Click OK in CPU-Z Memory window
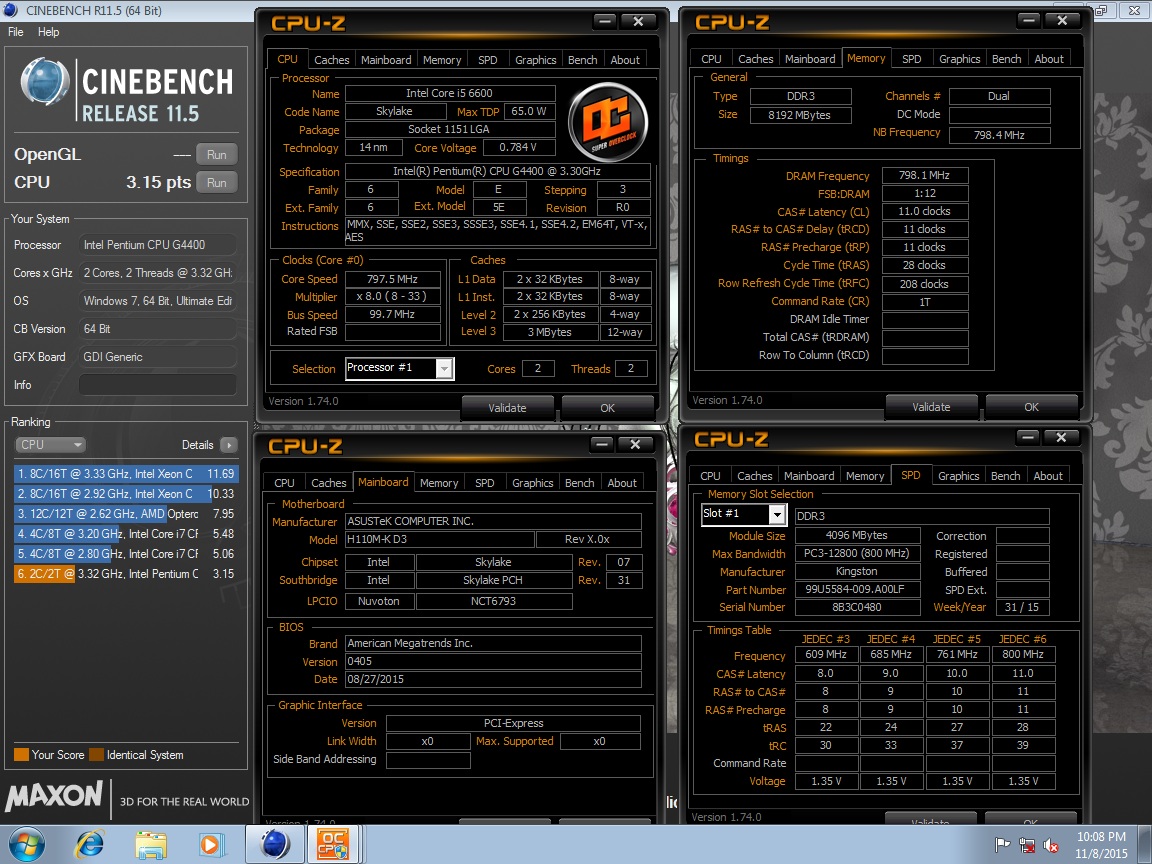 point(1032,407)
